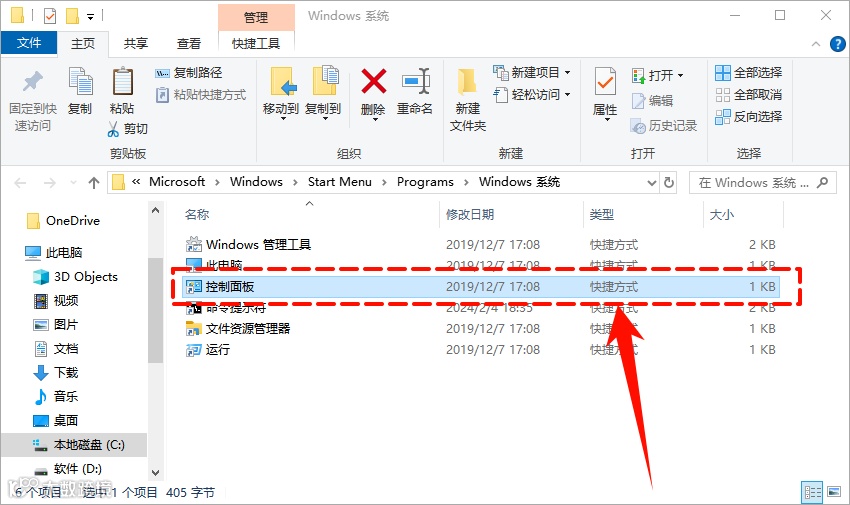Click the Up arrow navigation button
850x505 pixels.
point(94,183)
